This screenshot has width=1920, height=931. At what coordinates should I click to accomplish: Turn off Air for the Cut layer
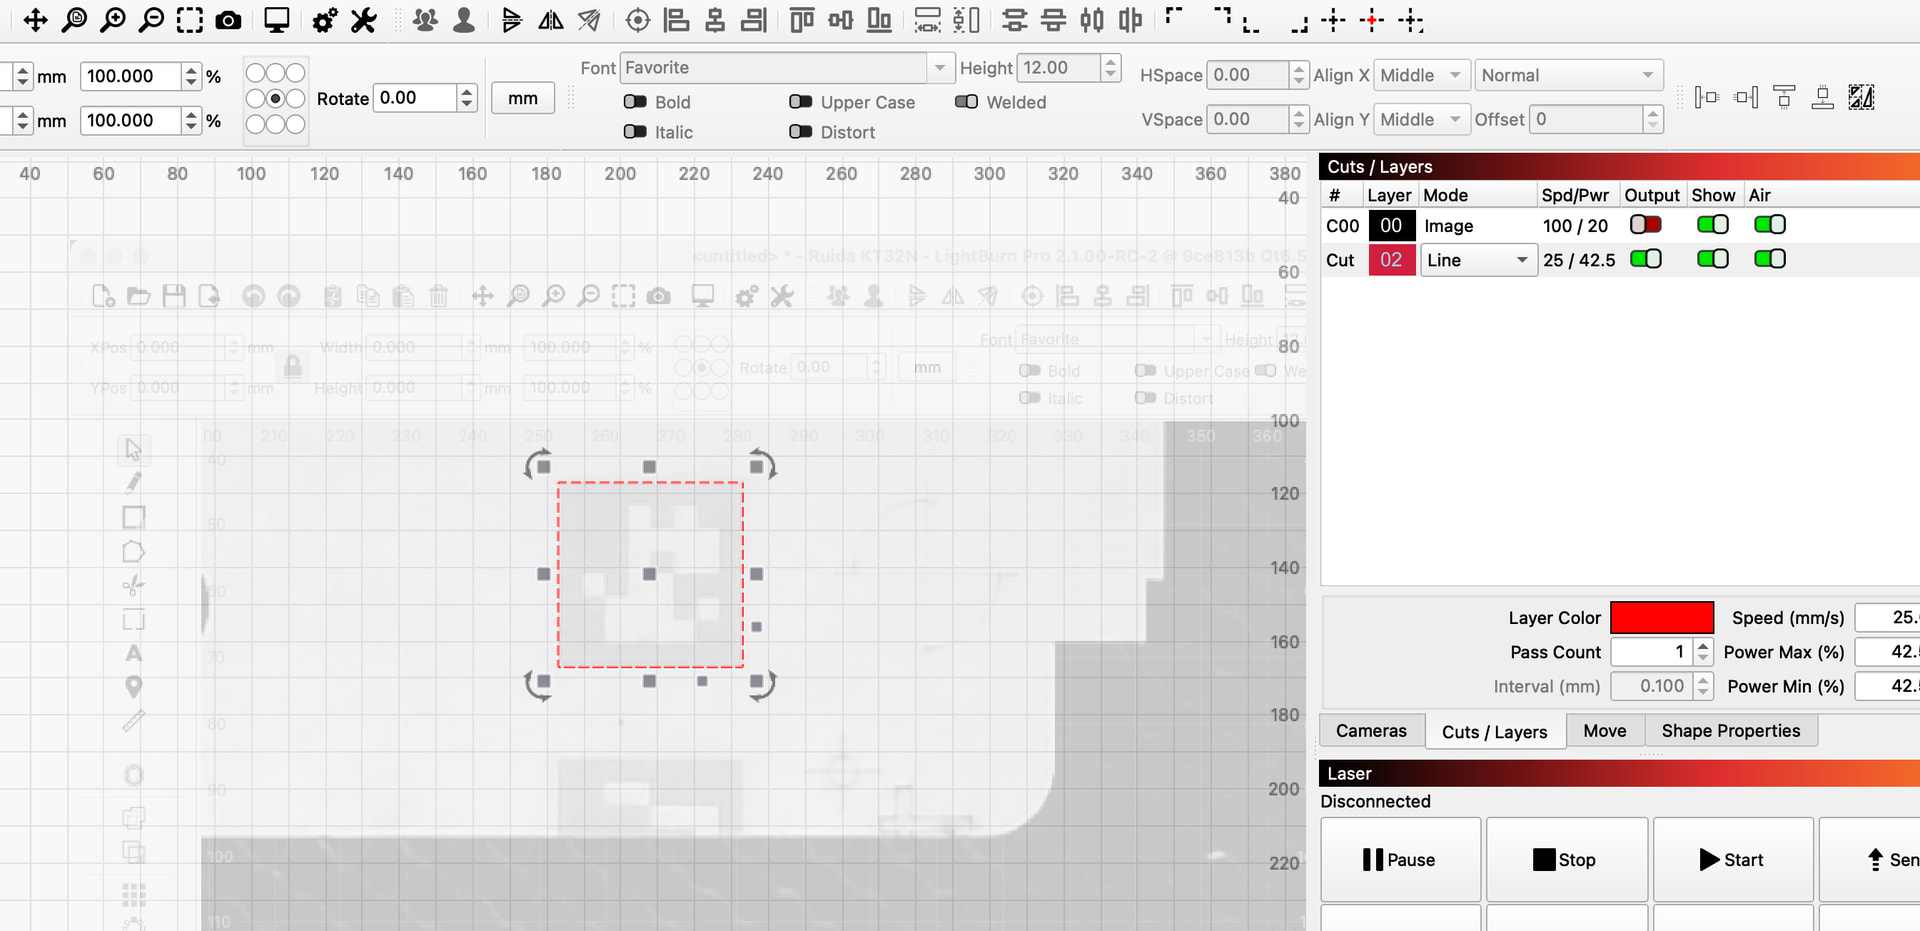pyautogui.click(x=1769, y=259)
